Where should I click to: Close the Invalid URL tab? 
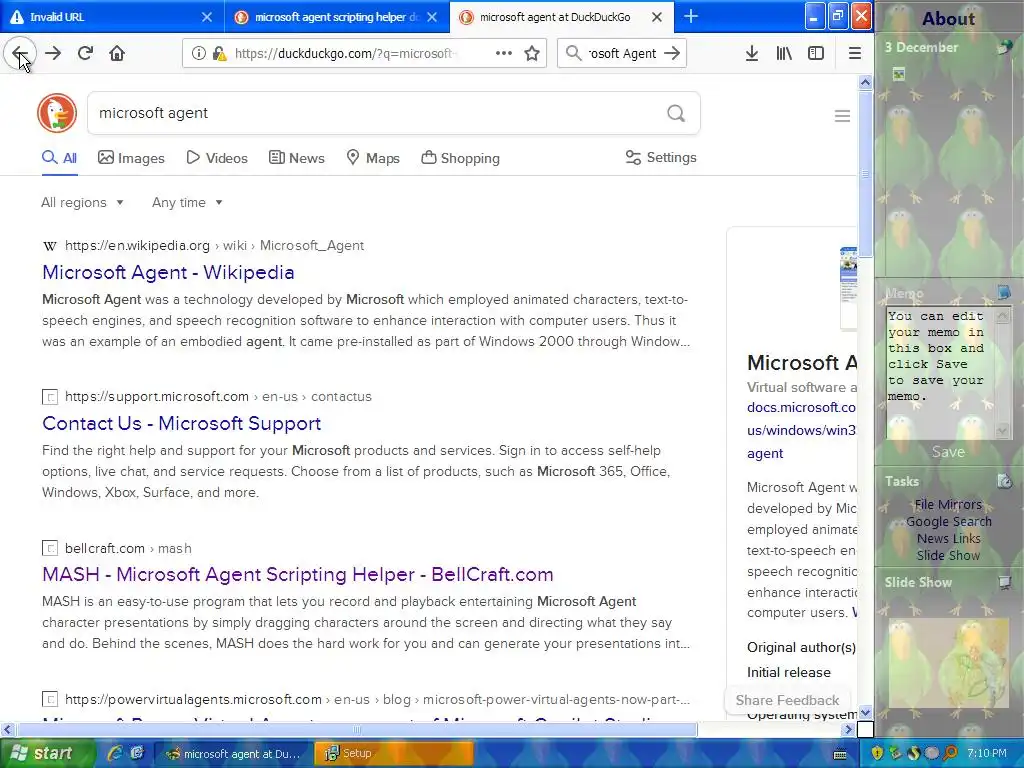tap(206, 17)
